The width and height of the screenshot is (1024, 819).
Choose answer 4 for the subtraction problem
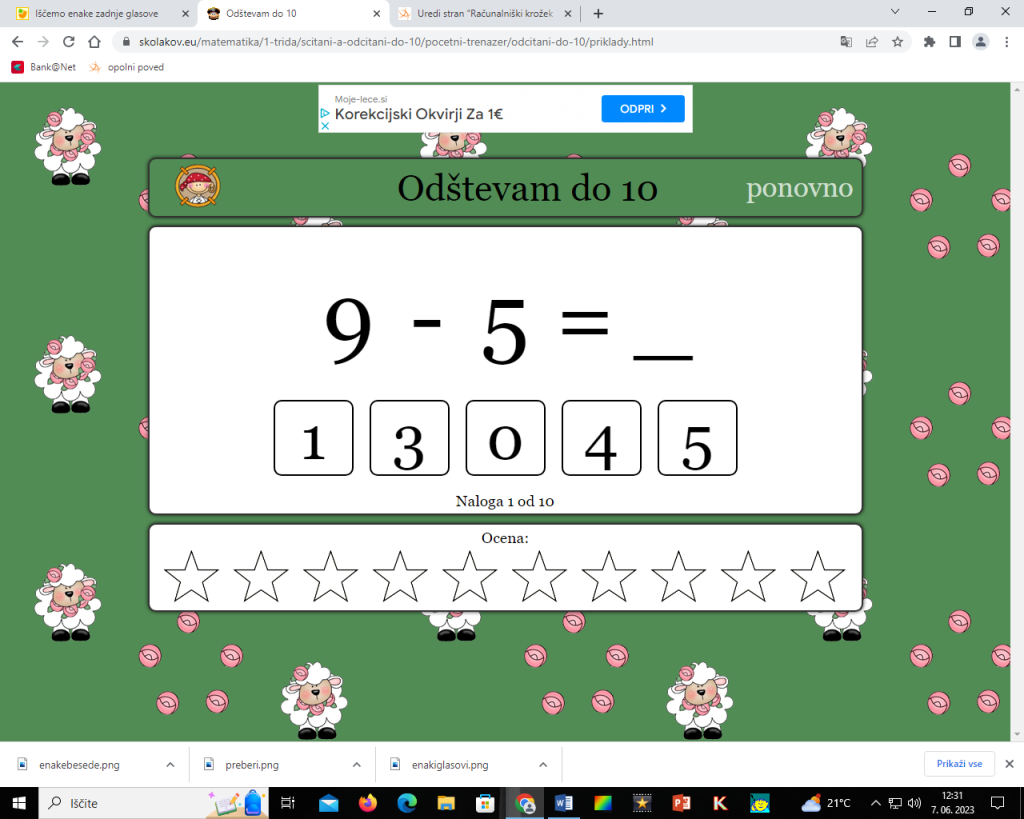click(x=601, y=438)
